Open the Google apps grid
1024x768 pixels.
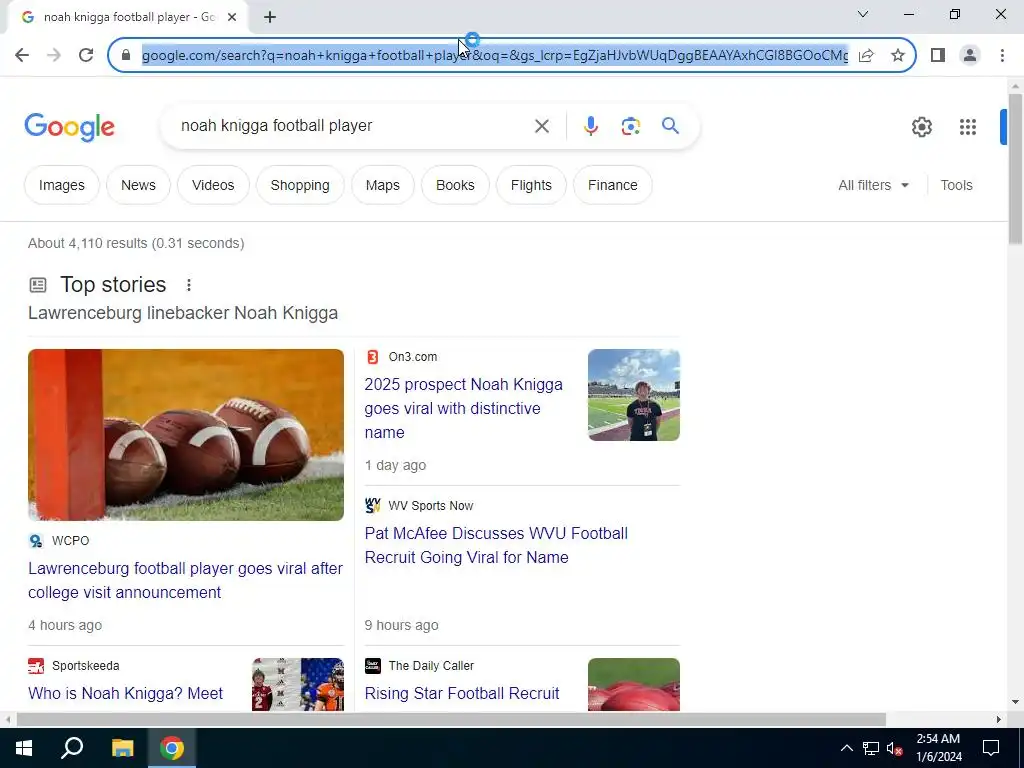coord(968,127)
